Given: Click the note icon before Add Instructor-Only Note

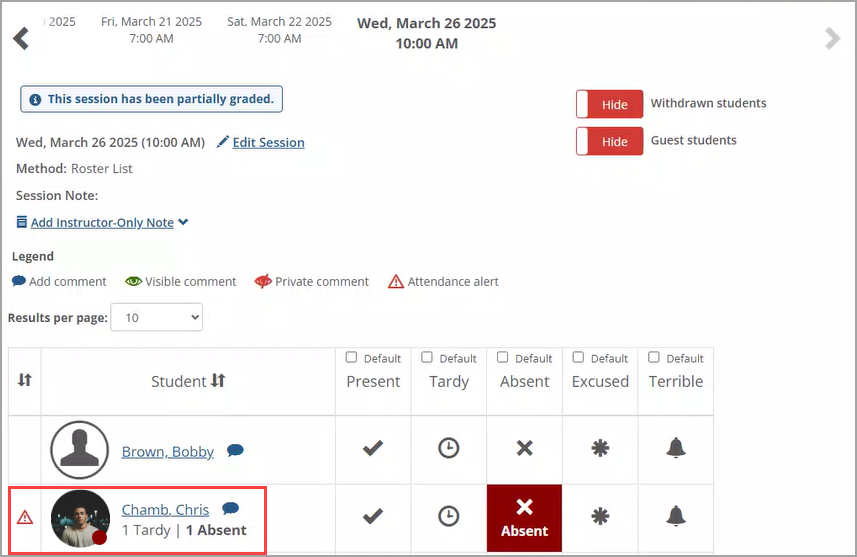Looking at the screenshot, I should (21, 222).
